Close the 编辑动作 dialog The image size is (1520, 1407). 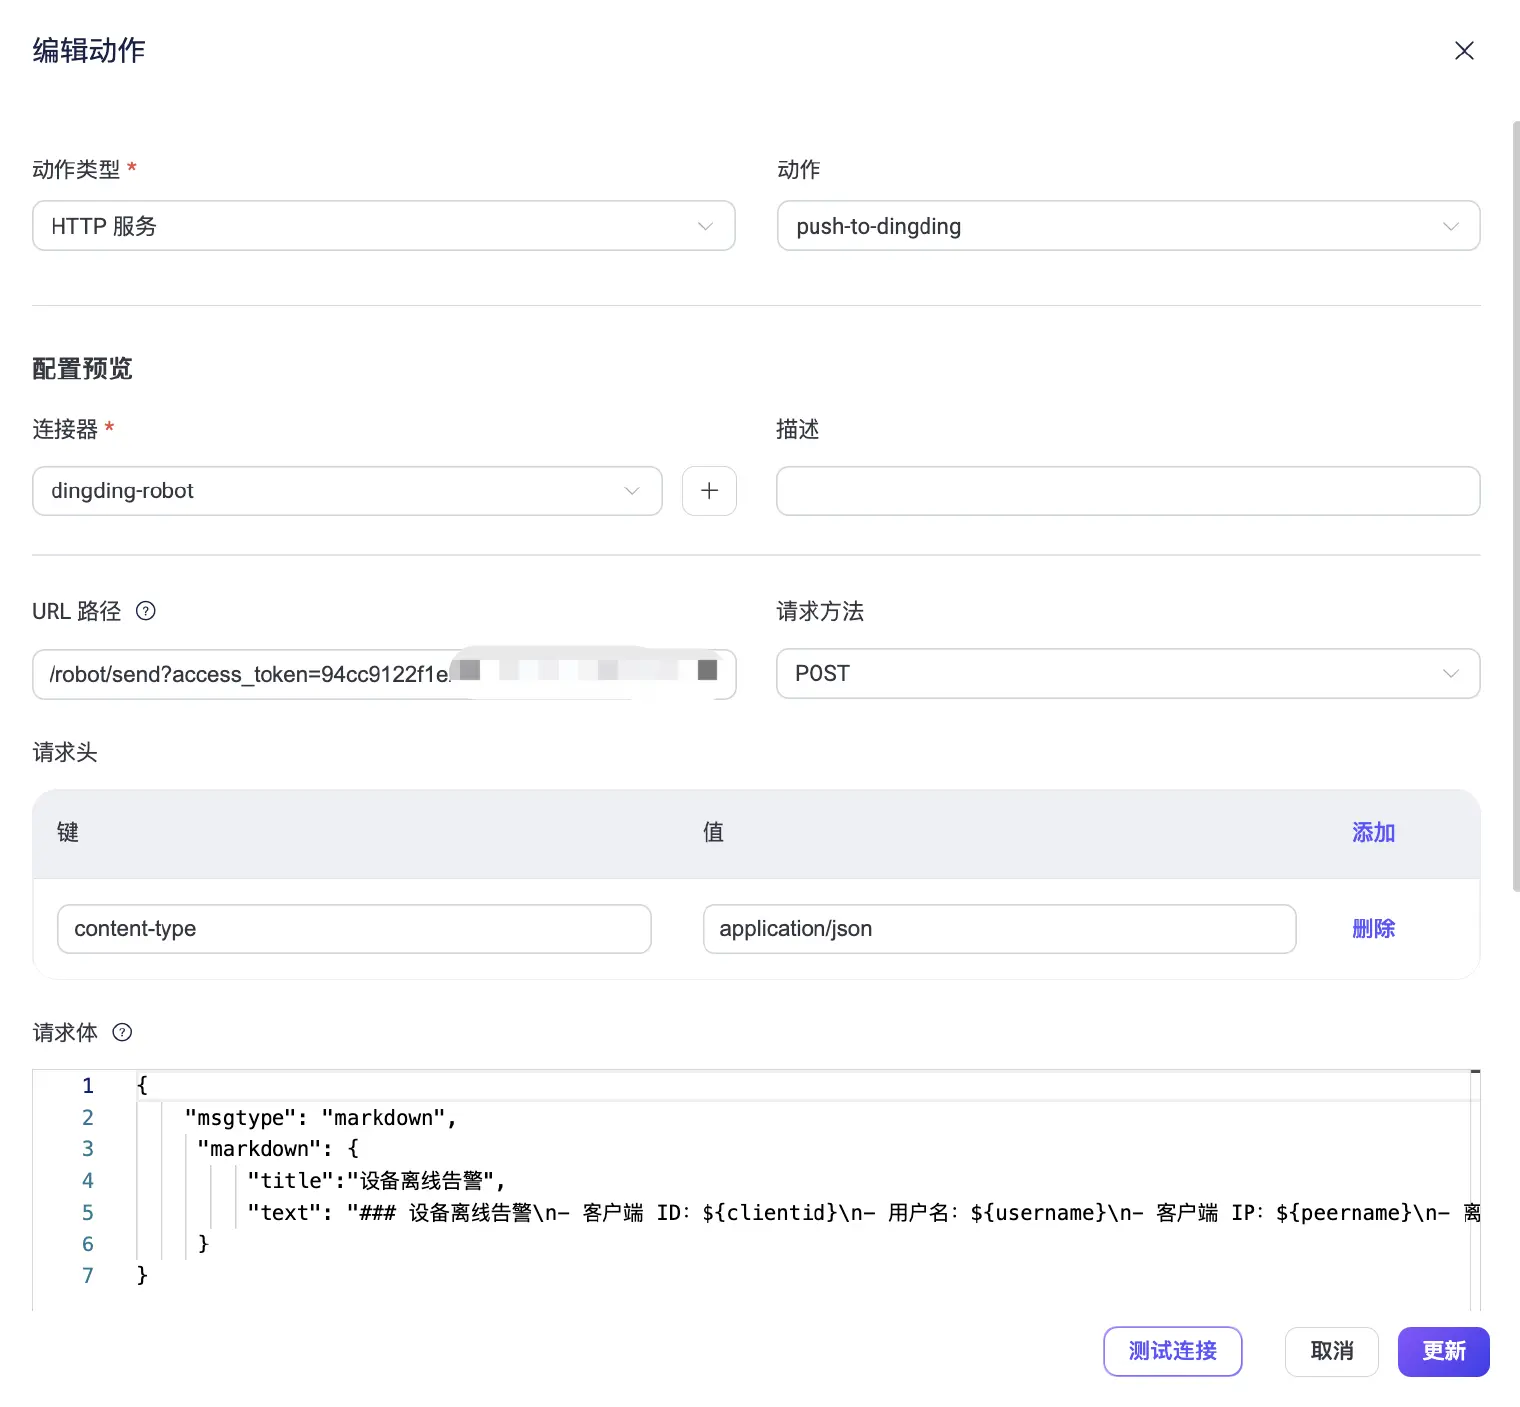pyautogui.click(x=1464, y=51)
